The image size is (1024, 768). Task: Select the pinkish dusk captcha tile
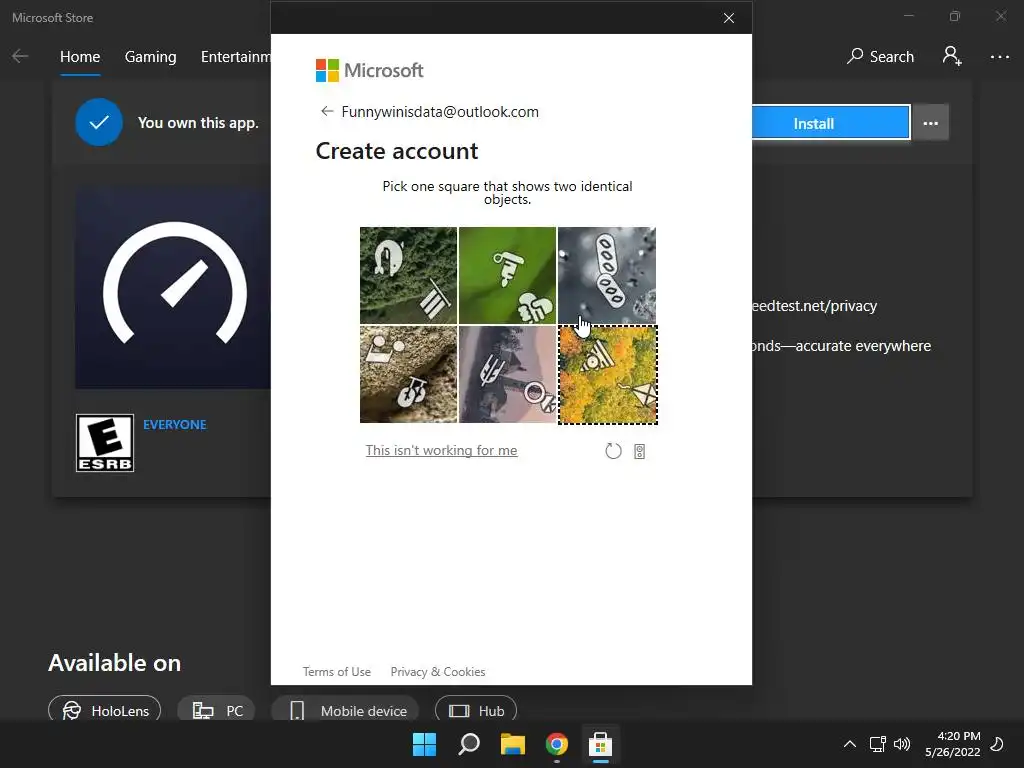[507, 374]
